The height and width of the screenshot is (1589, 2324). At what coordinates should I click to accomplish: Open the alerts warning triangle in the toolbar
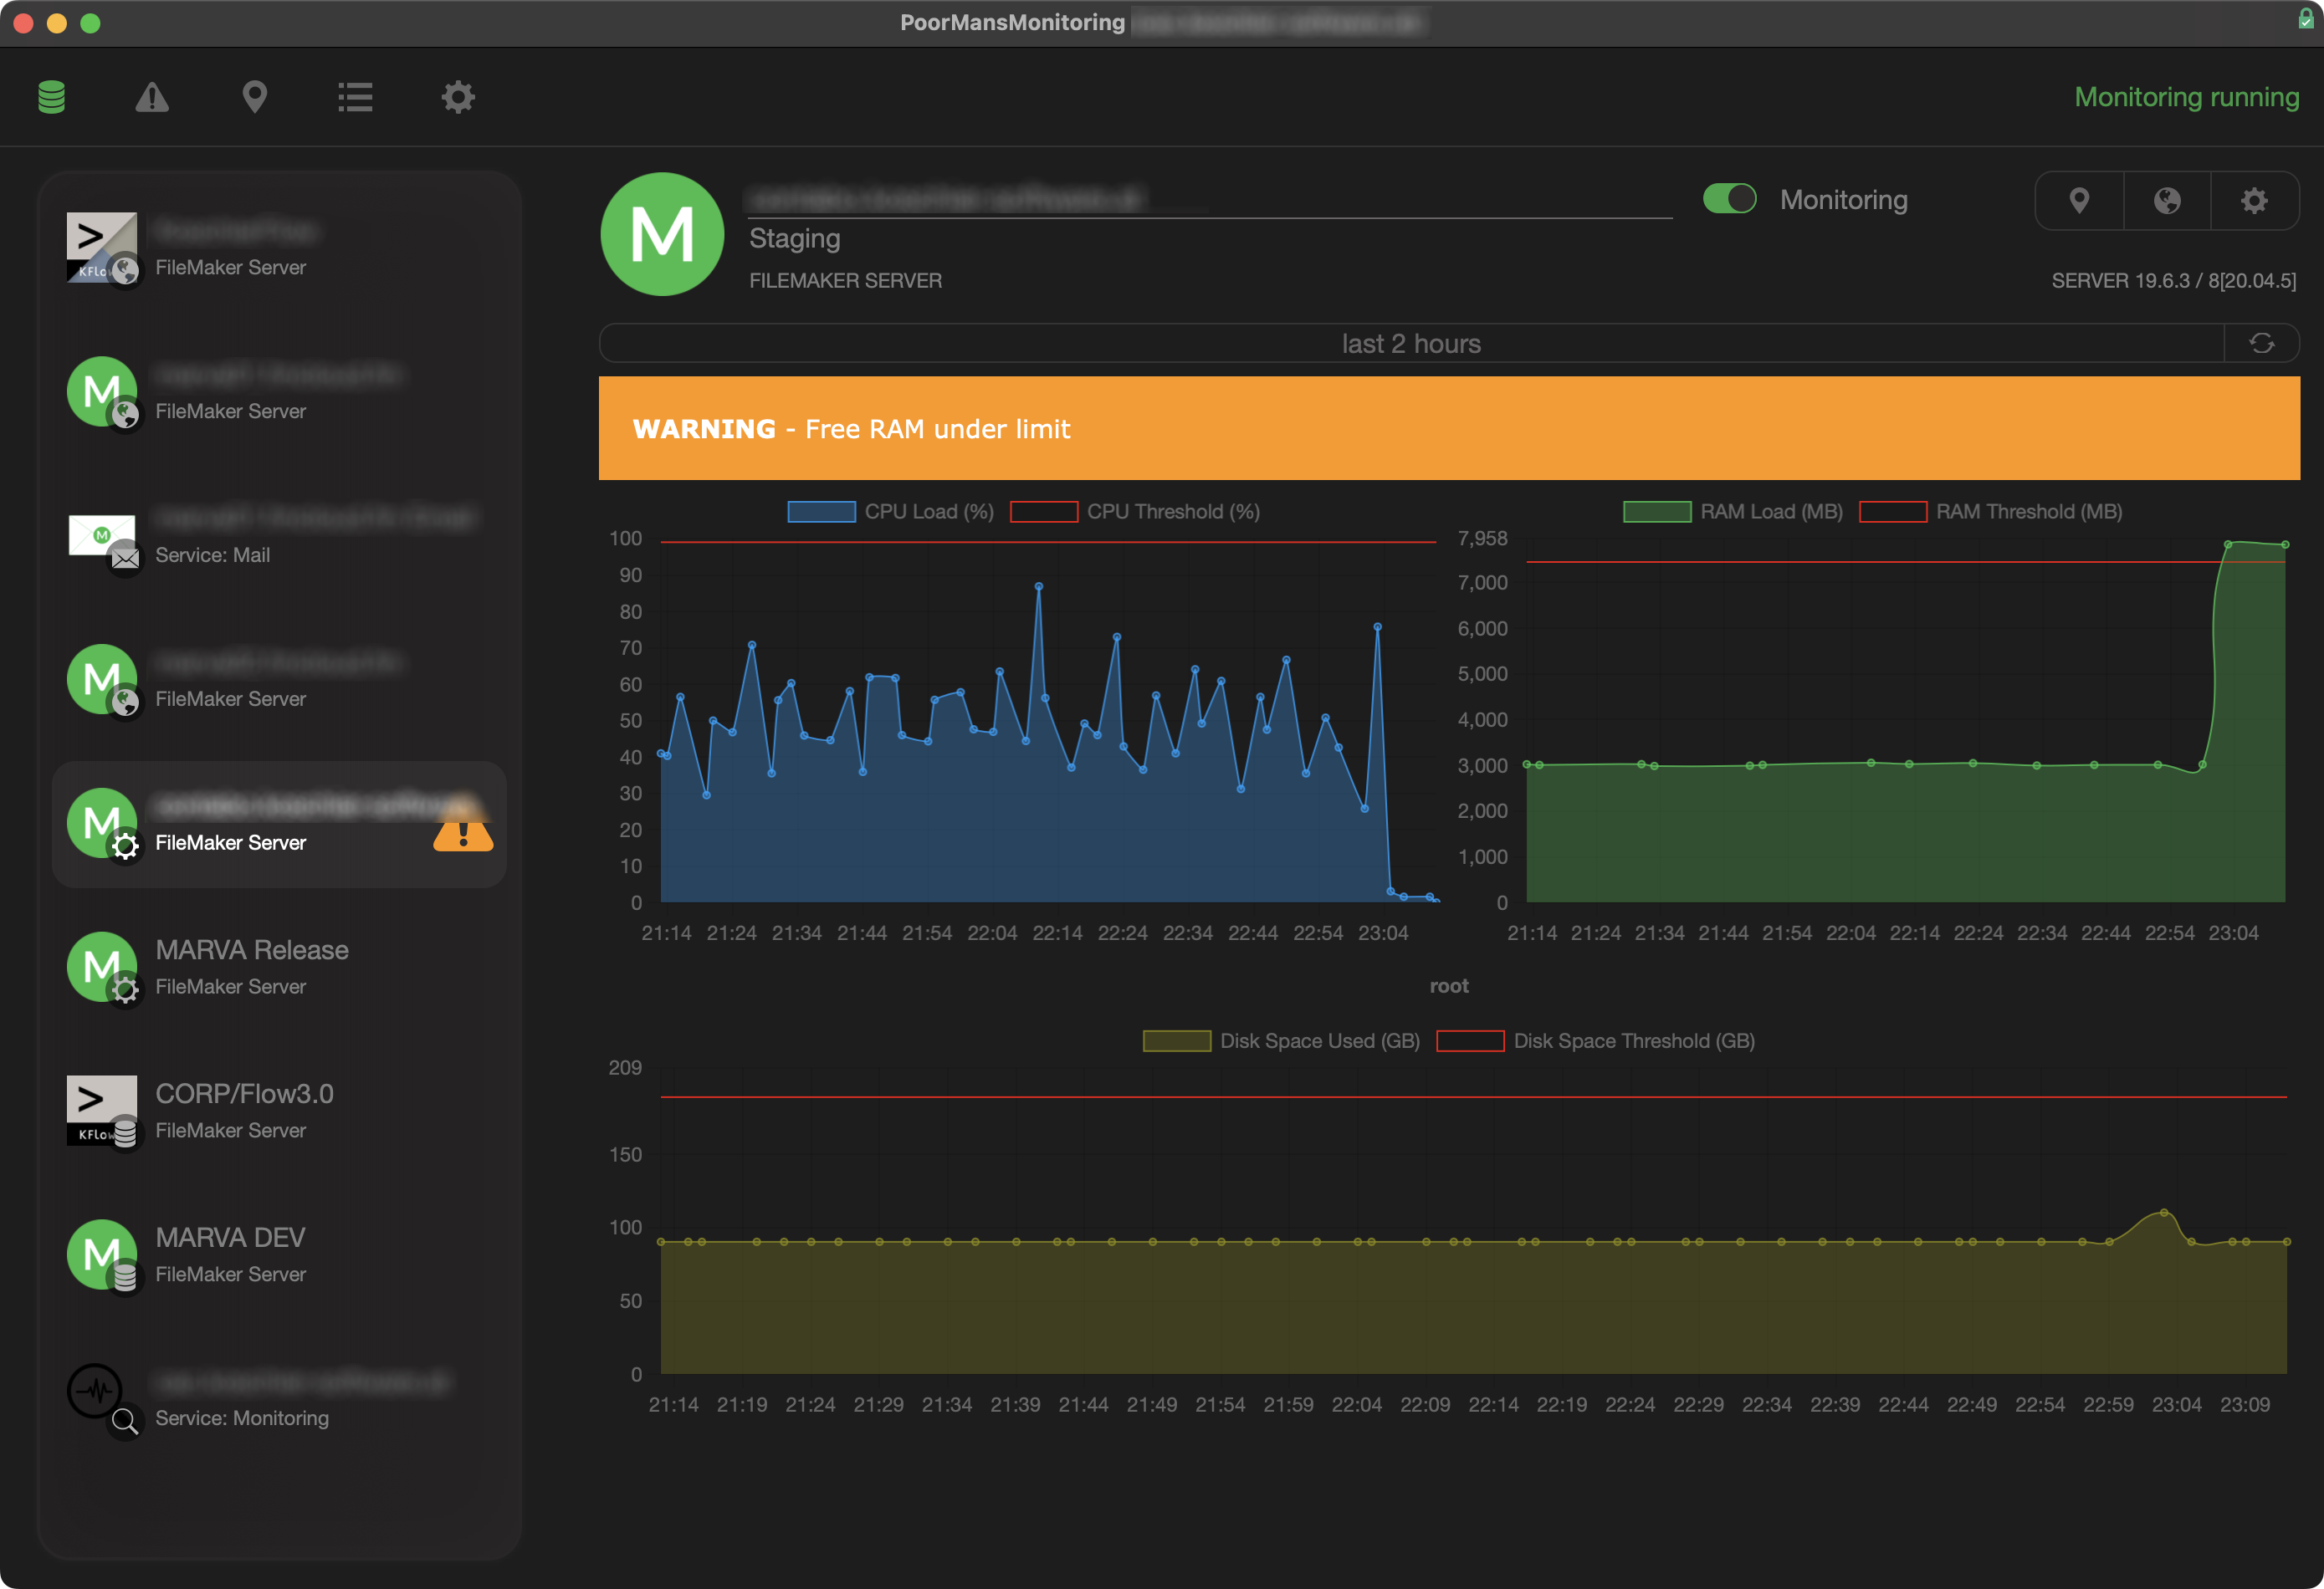click(x=152, y=97)
